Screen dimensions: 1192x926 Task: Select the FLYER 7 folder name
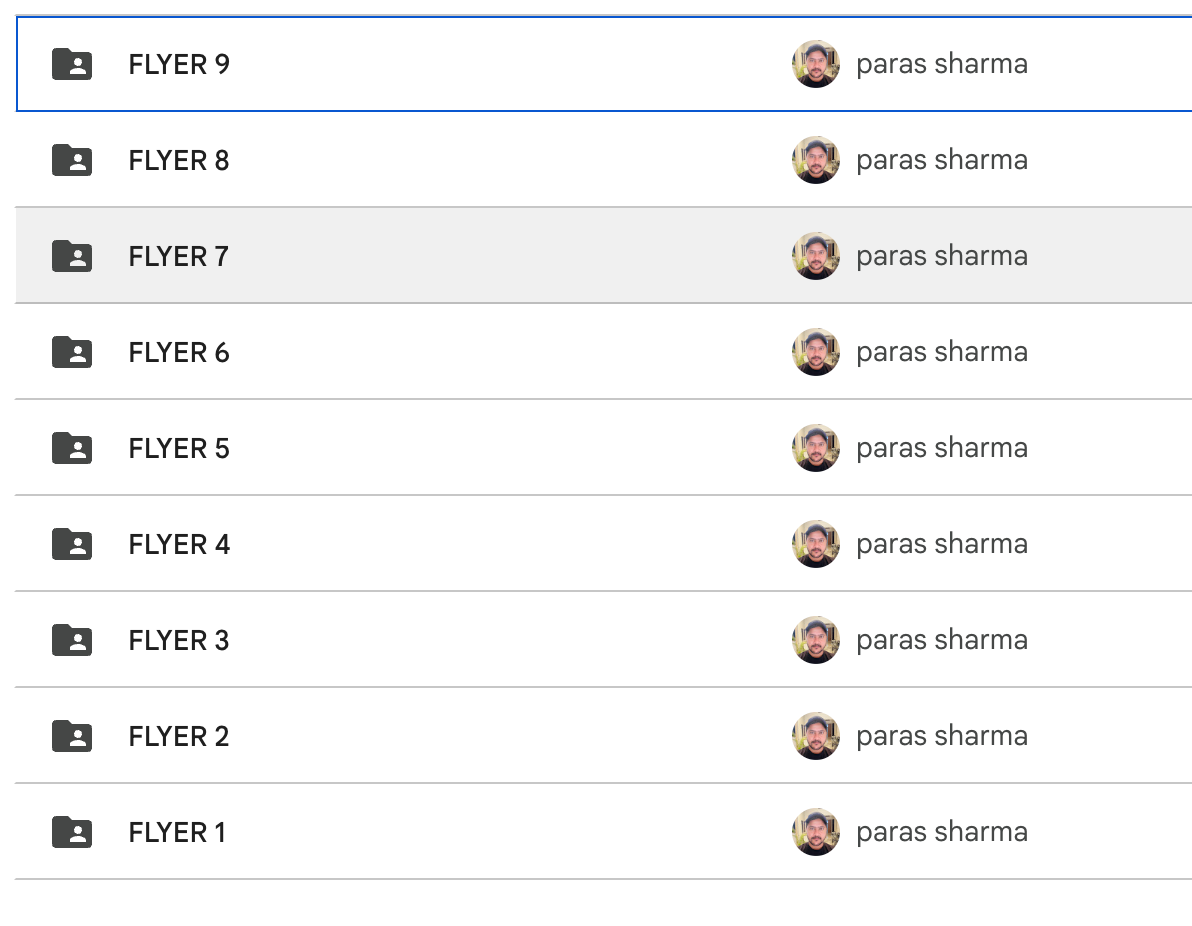[x=179, y=256]
